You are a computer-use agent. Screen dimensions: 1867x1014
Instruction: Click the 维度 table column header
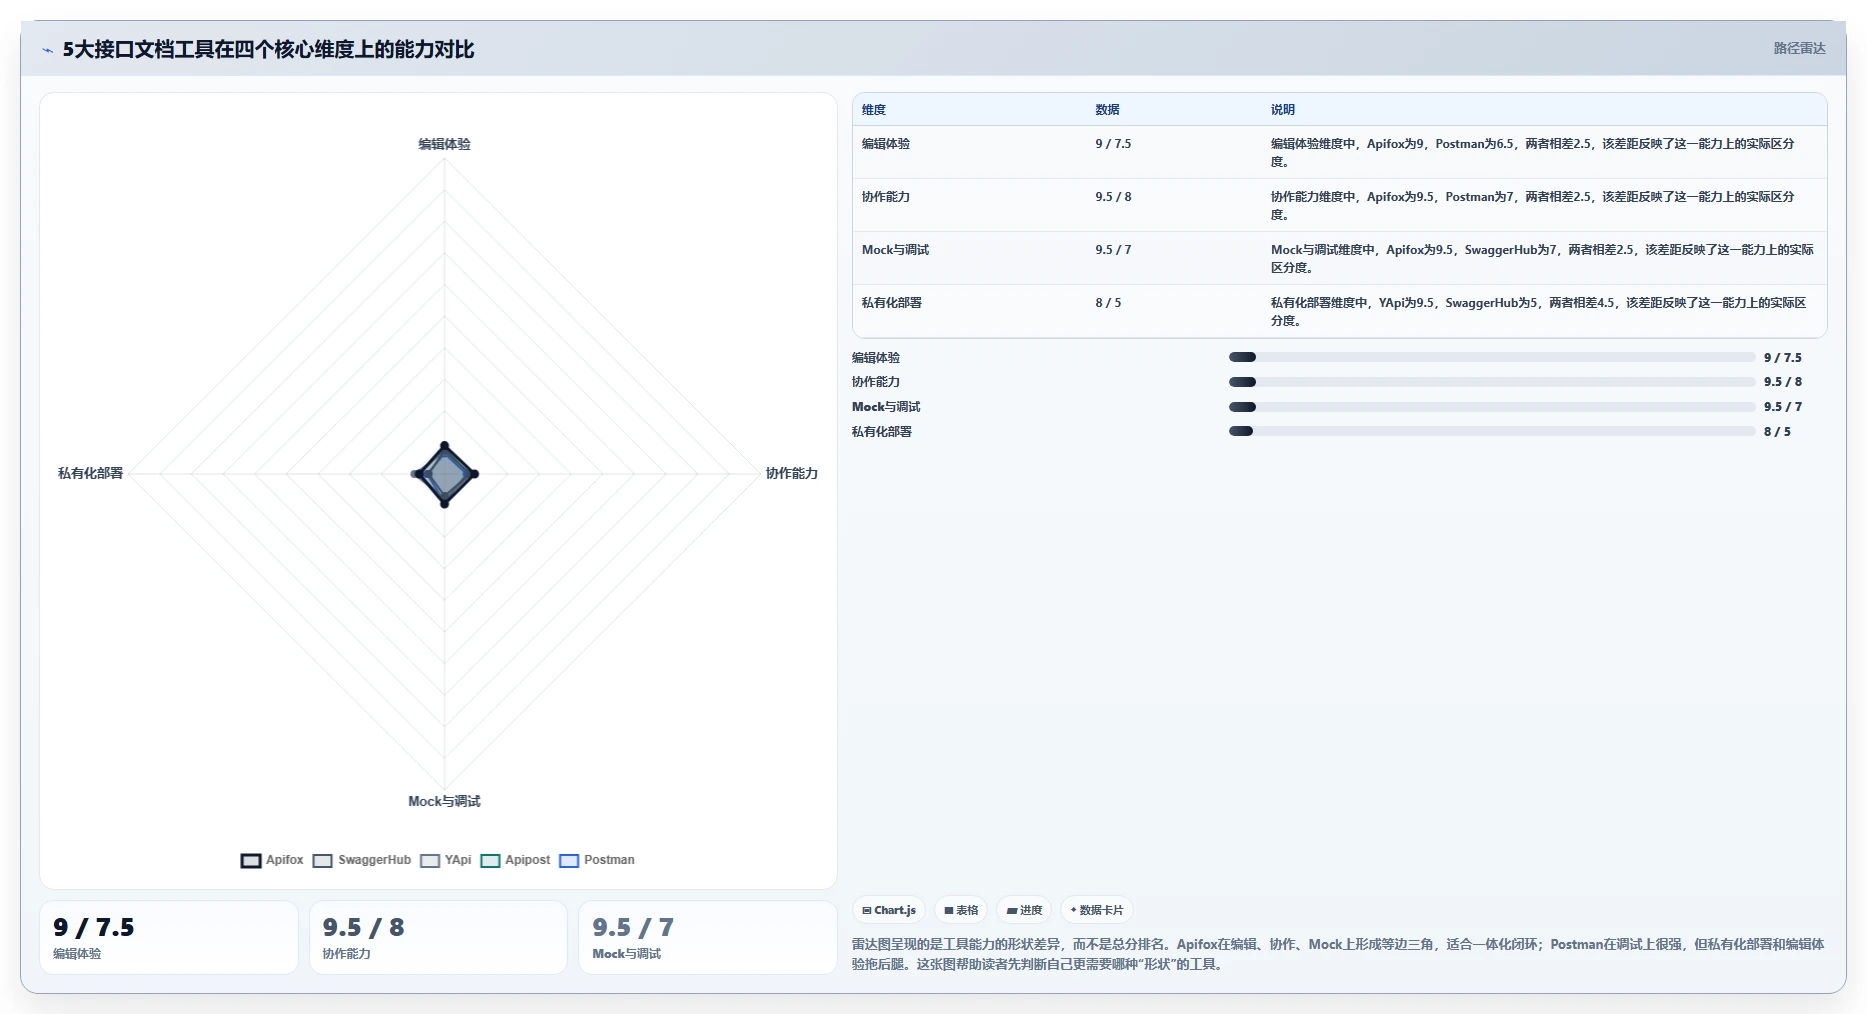pyautogui.click(x=874, y=110)
